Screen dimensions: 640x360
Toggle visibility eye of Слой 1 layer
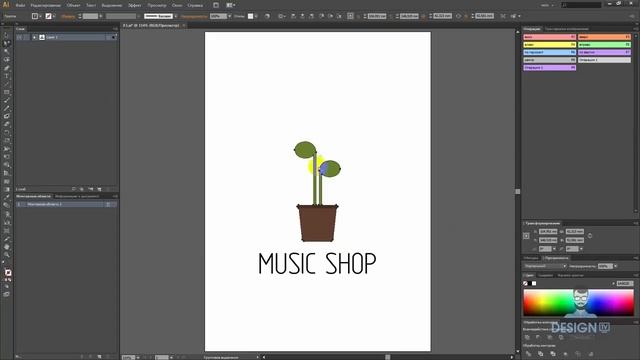pyautogui.click(x=19, y=37)
